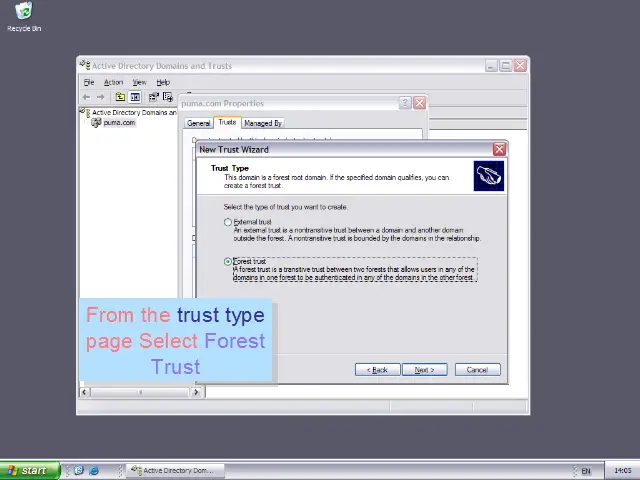Click the Export List toolbar icon
Image resolution: width=640 pixels, height=480 pixels.
coord(168,97)
